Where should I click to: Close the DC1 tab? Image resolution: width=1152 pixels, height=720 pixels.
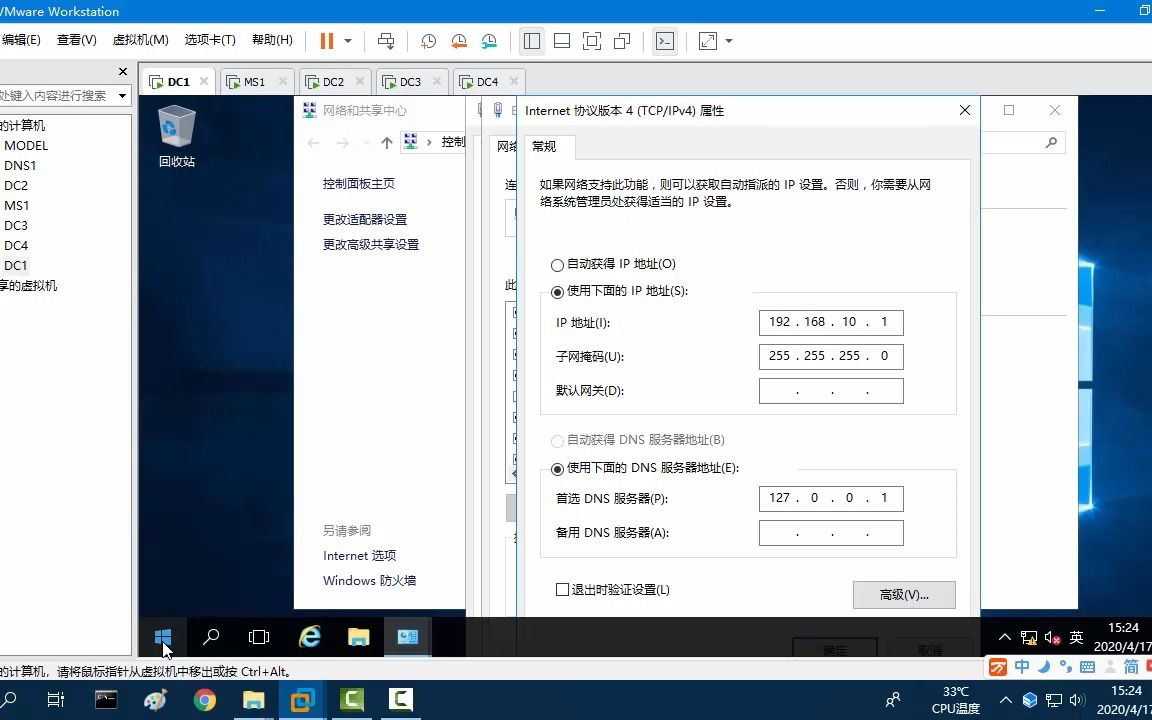(204, 81)
